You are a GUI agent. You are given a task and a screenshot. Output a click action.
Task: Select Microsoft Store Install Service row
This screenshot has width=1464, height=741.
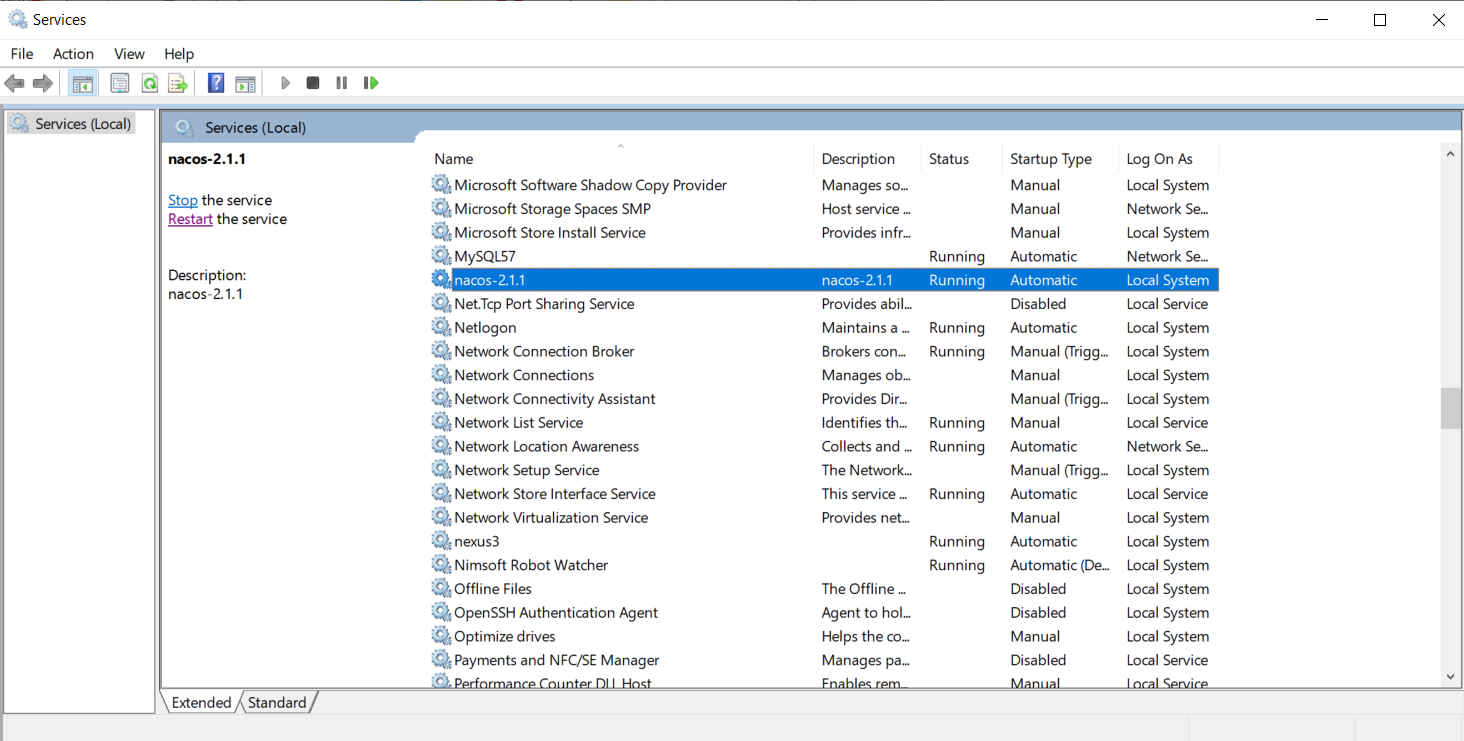point(824,232)
